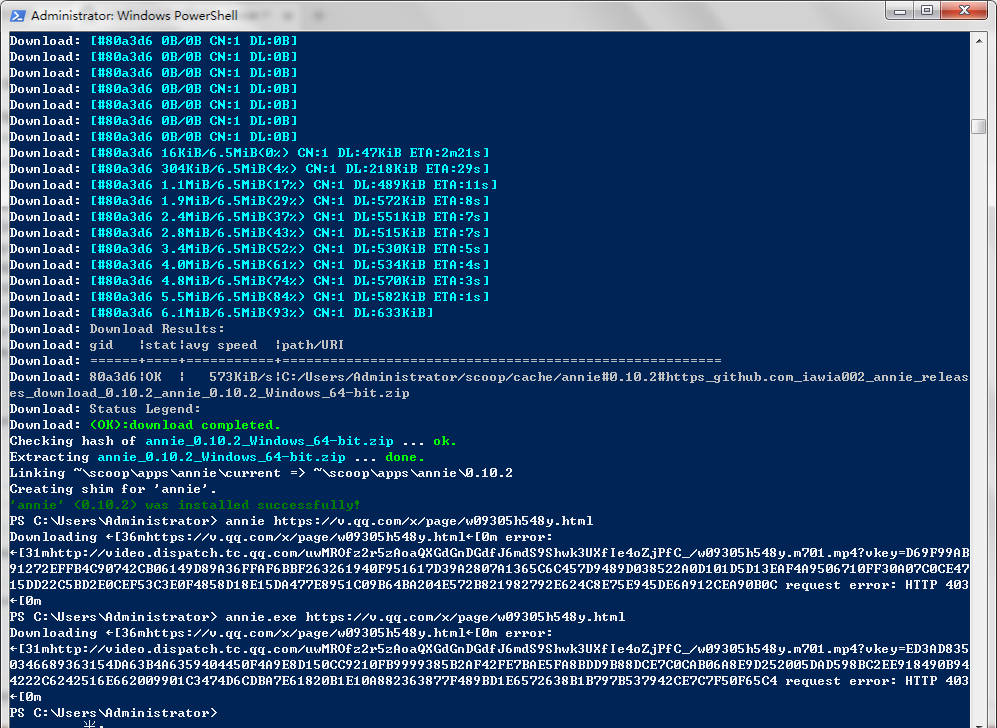Screen dimensions: 997x728
Task: Click the 'Status Legend:' line
Action: click(x=105, y=409)
